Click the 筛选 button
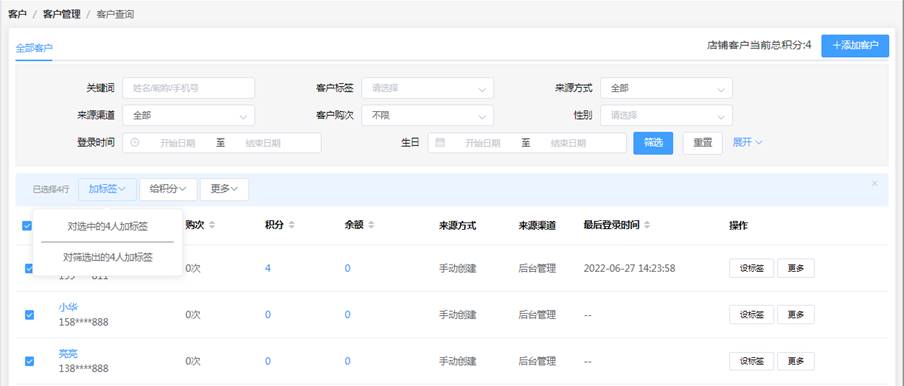 coord(653,143)
